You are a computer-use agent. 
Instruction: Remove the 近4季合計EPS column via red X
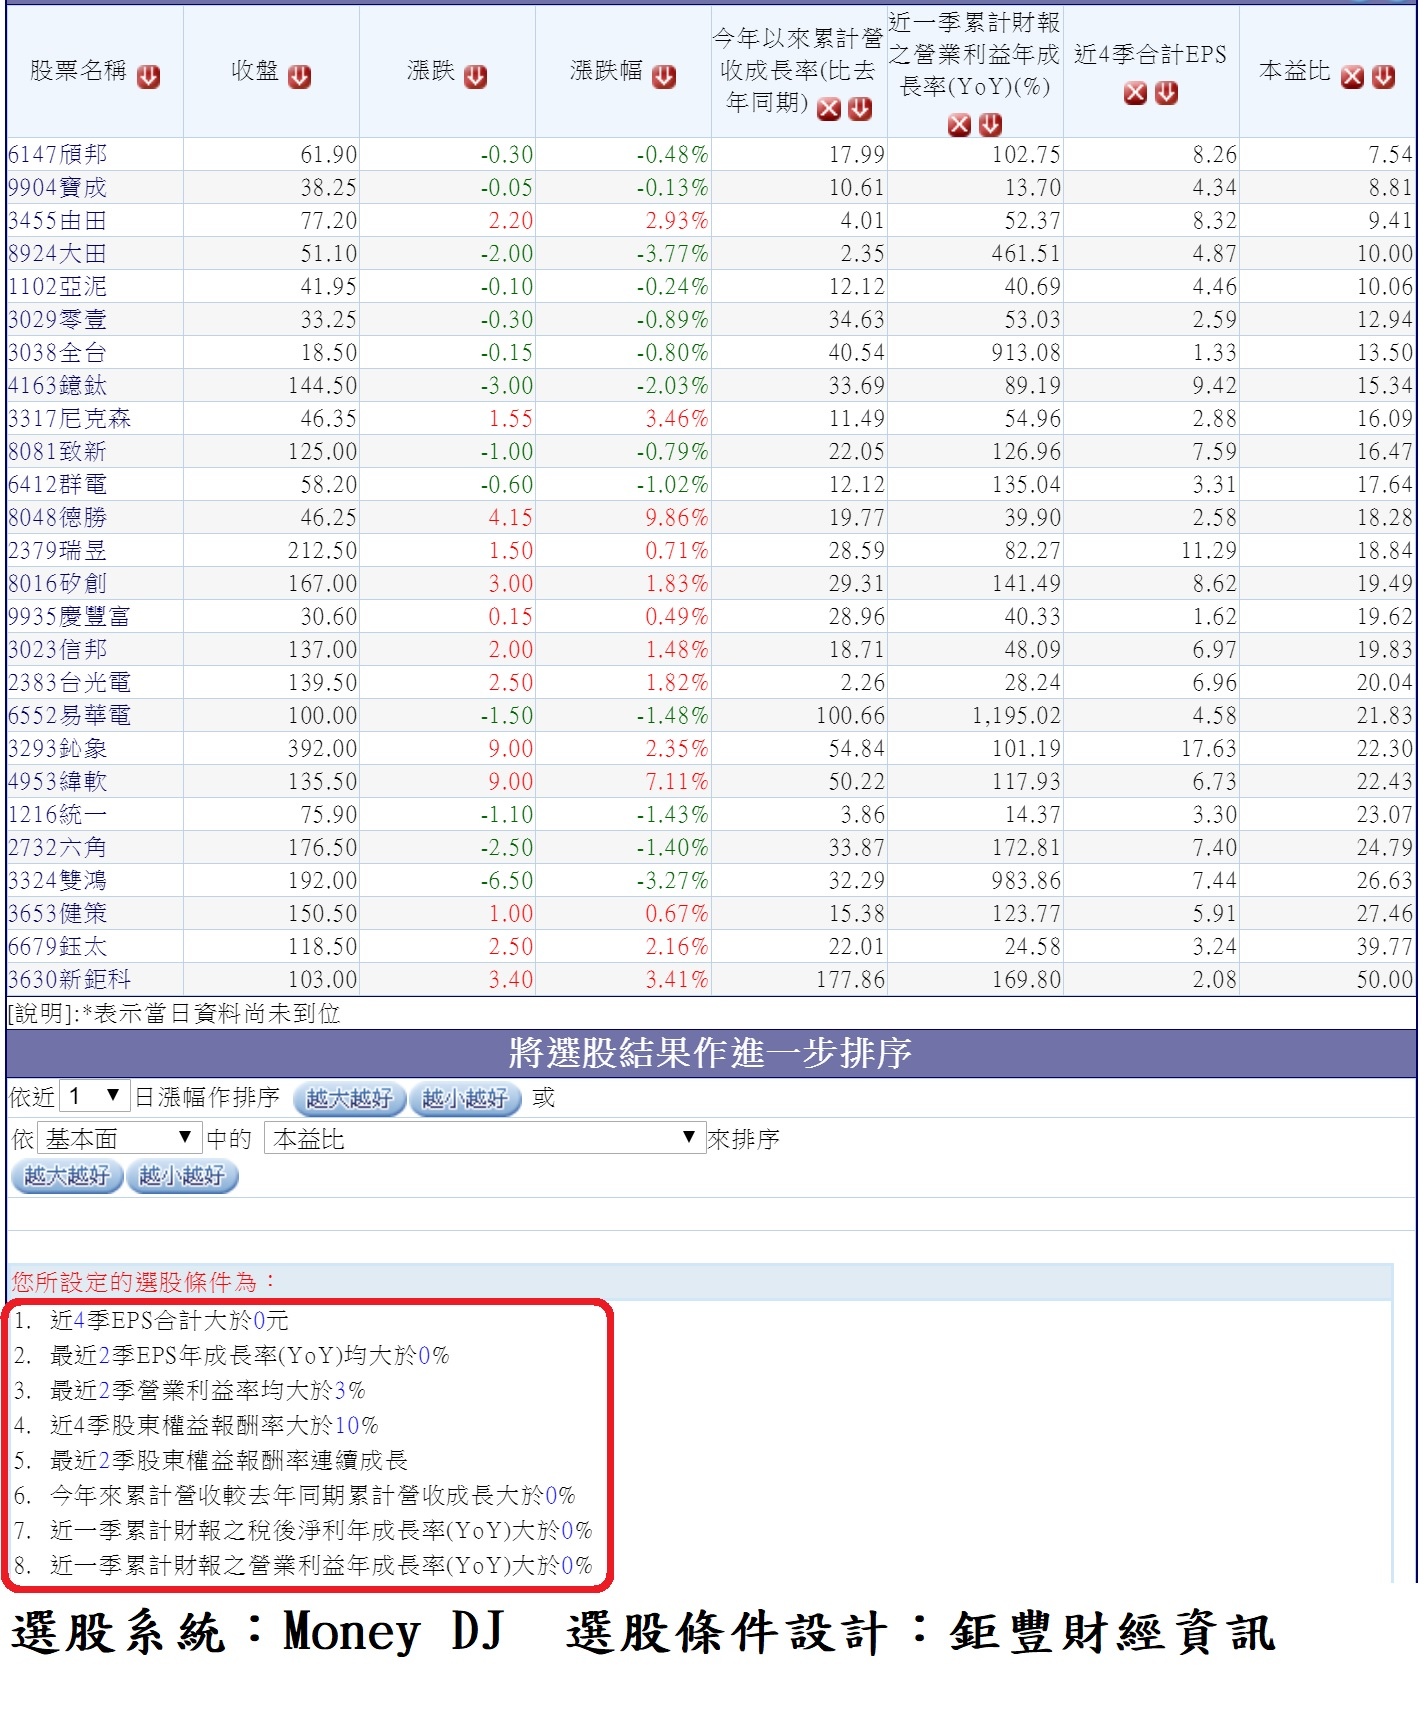point(1135,94)
